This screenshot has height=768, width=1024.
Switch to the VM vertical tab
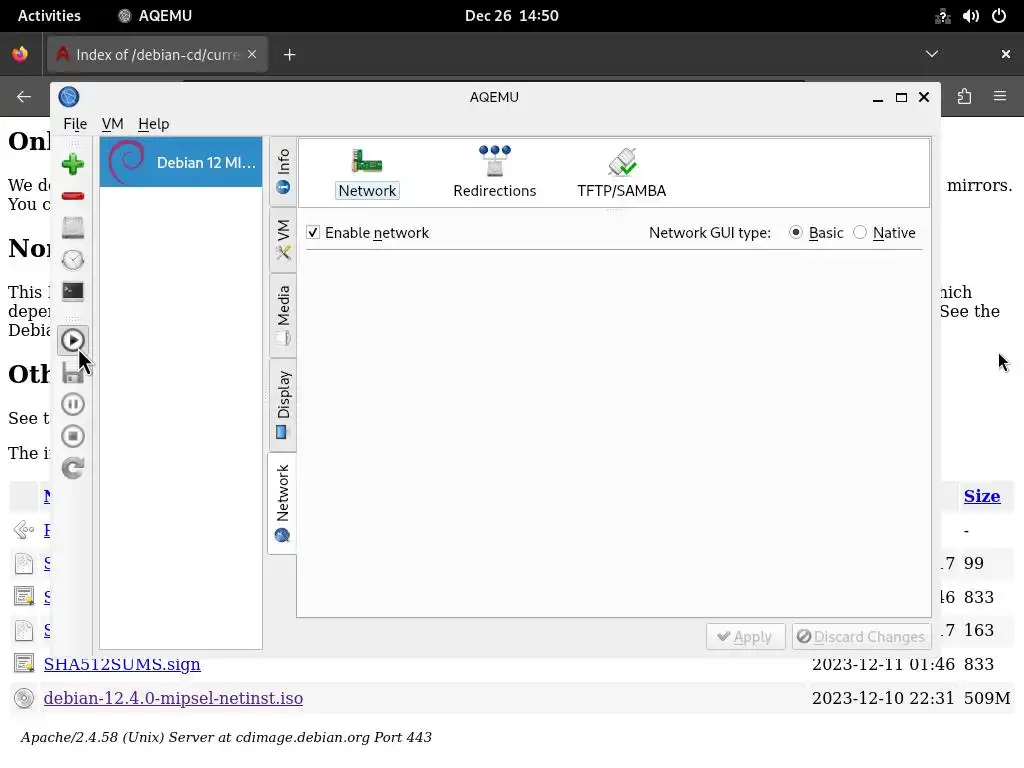coord(283,240)
